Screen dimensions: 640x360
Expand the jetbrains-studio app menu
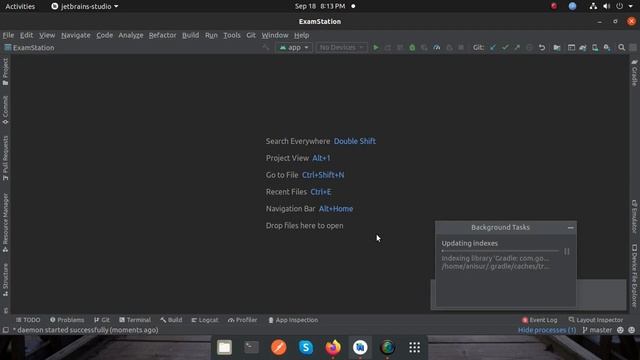pos(85,6)
